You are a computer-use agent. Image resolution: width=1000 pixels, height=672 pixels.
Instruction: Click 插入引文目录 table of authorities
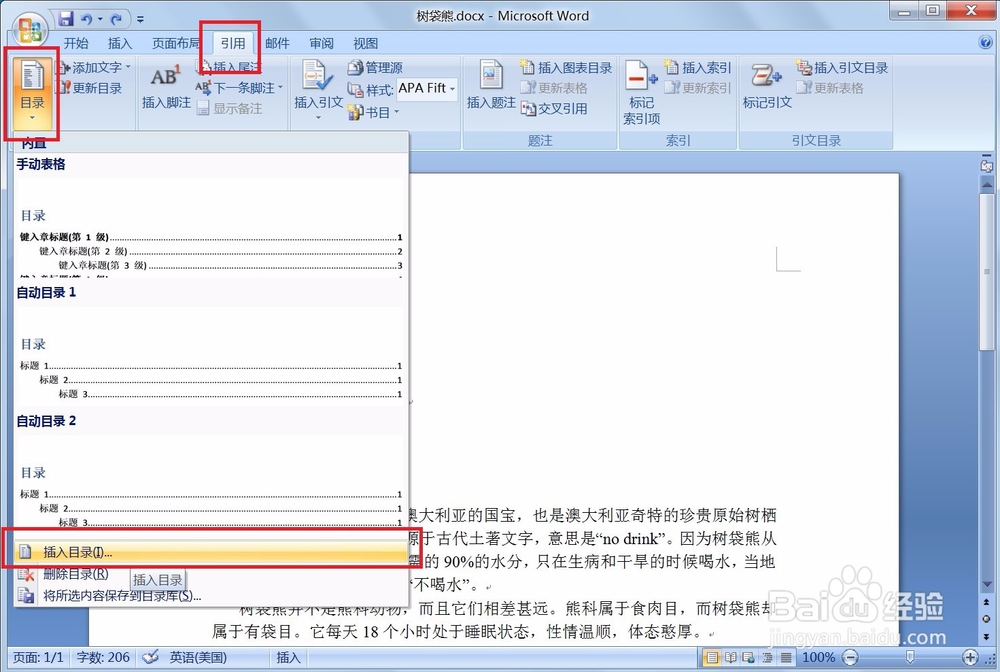click(842, 68)
